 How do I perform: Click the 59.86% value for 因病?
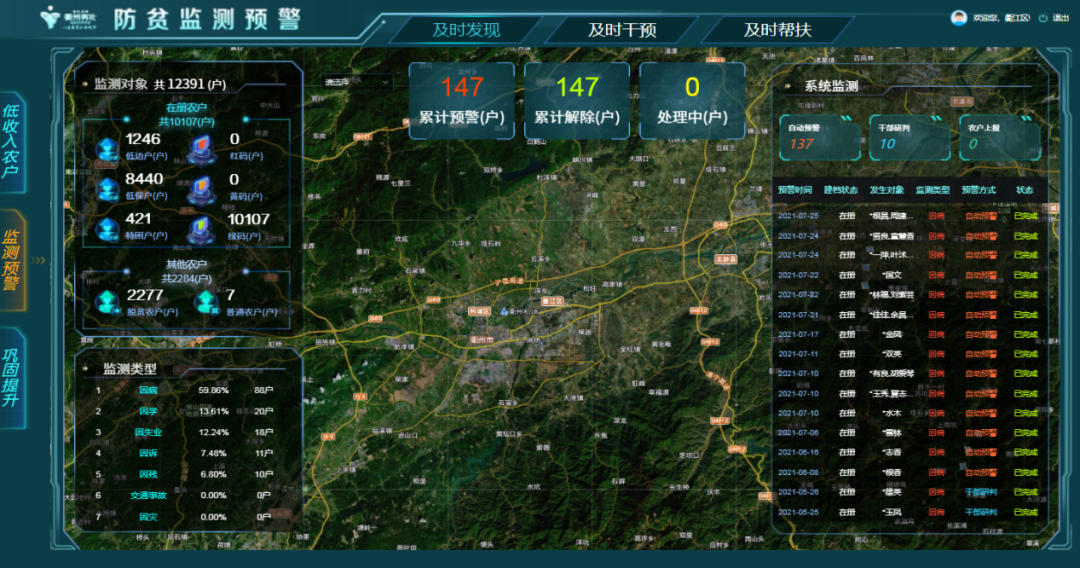[213, 390]
